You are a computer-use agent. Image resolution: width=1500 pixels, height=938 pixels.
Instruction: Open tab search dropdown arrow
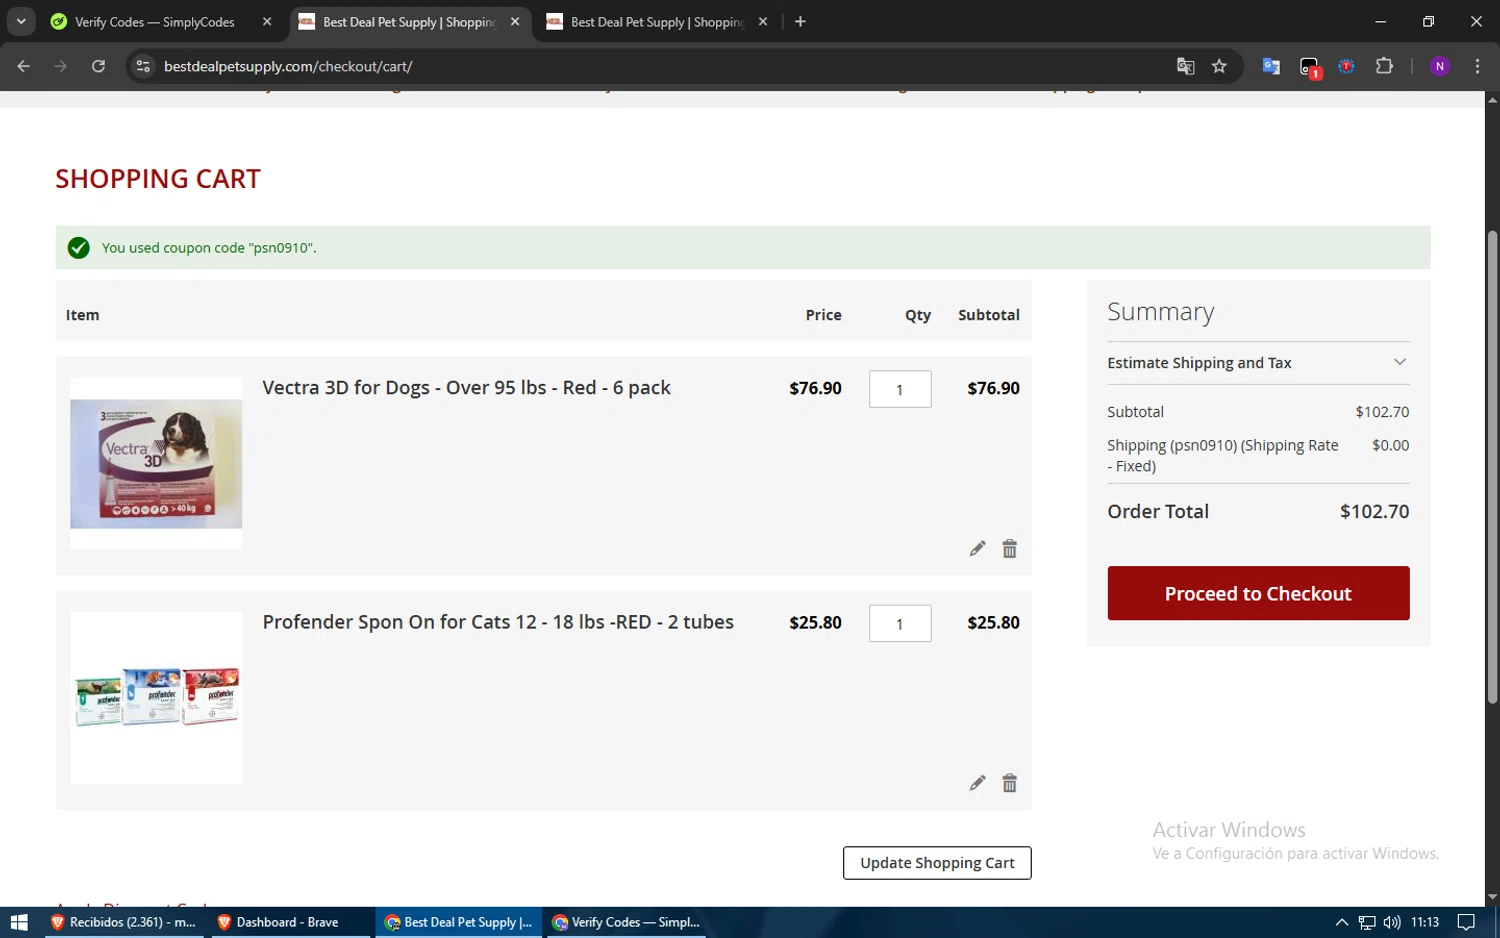click(x=21, y=21)
